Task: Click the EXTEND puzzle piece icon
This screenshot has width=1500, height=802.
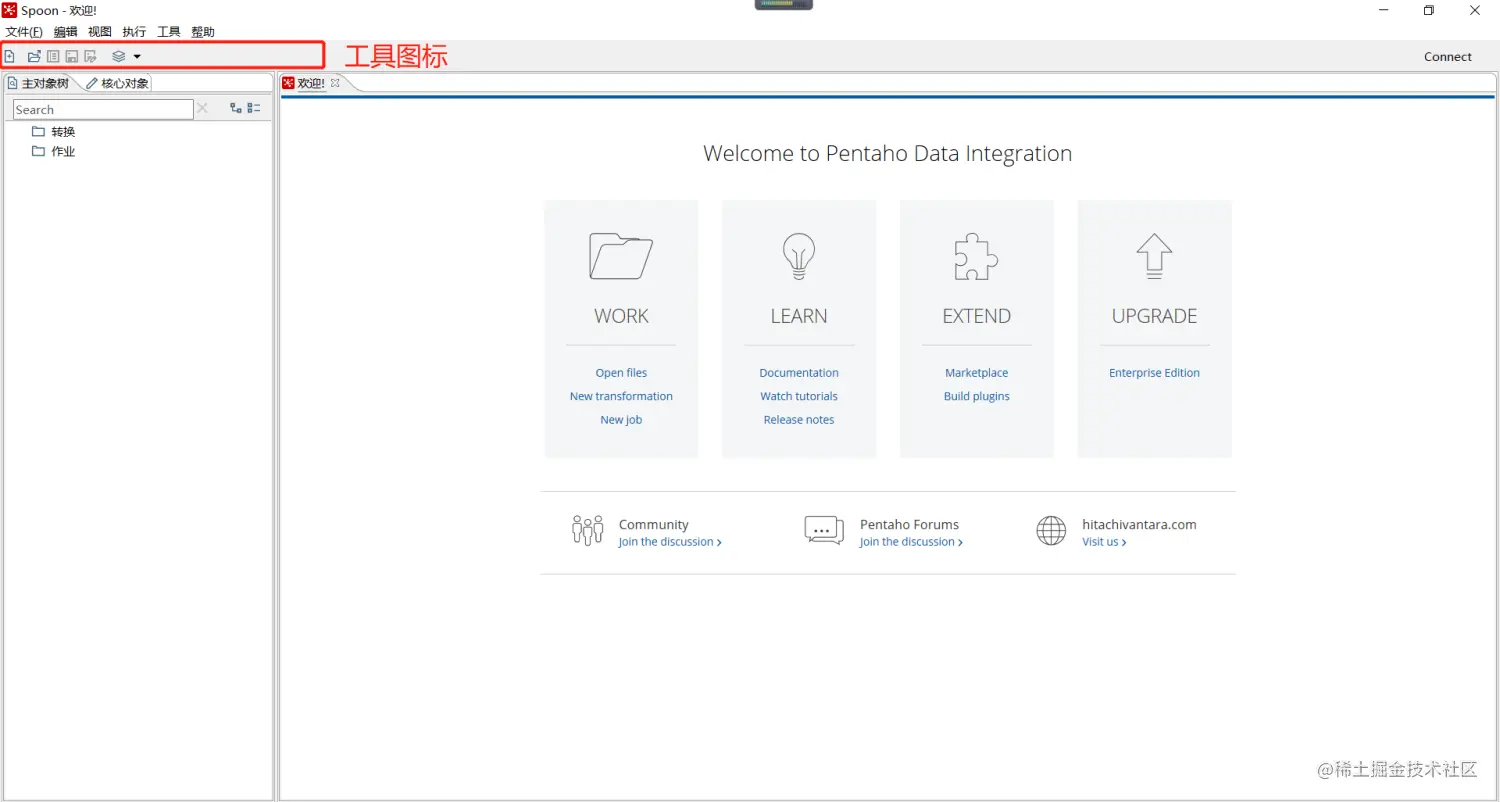Action: coord(976,256)
